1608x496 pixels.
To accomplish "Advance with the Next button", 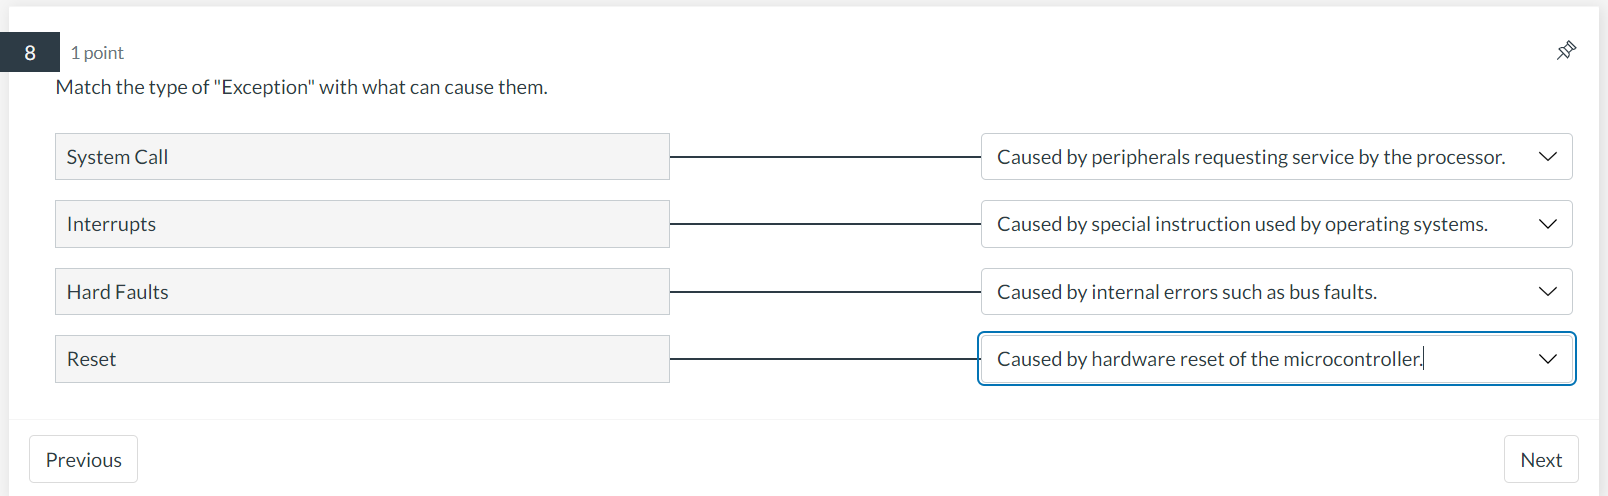I will (1541, 460).
